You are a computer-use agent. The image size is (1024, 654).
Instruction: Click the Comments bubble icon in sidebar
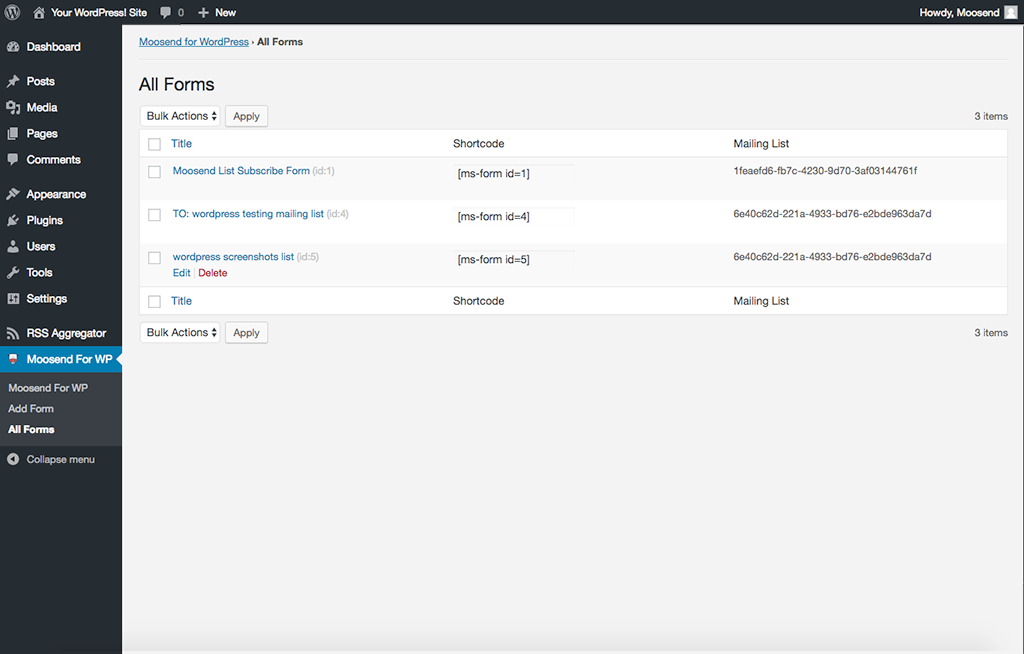tap(13, 159)
